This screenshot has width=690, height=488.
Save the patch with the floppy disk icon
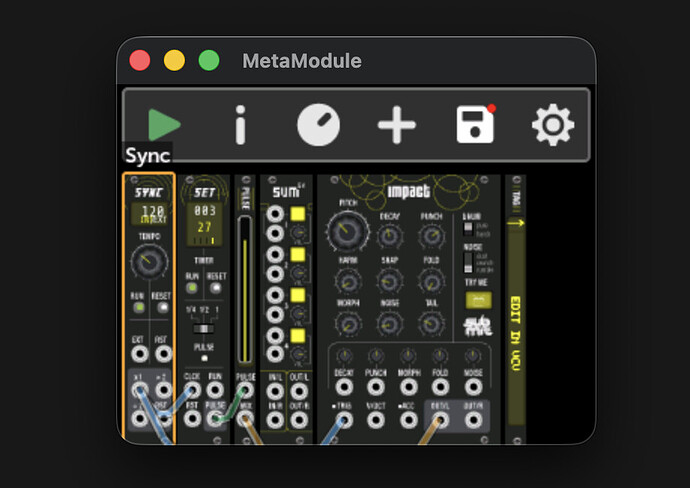pos(476,124)
